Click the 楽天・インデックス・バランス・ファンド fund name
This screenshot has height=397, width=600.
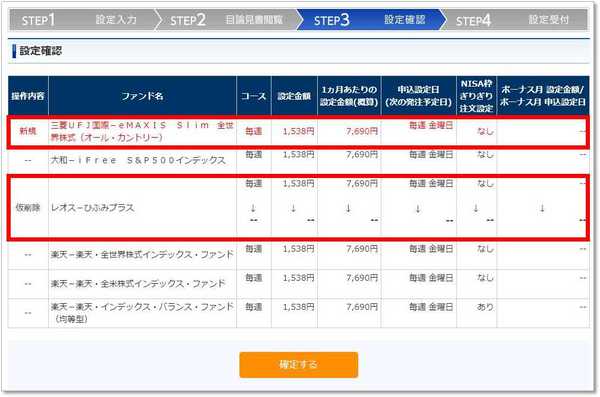[142, 312]
